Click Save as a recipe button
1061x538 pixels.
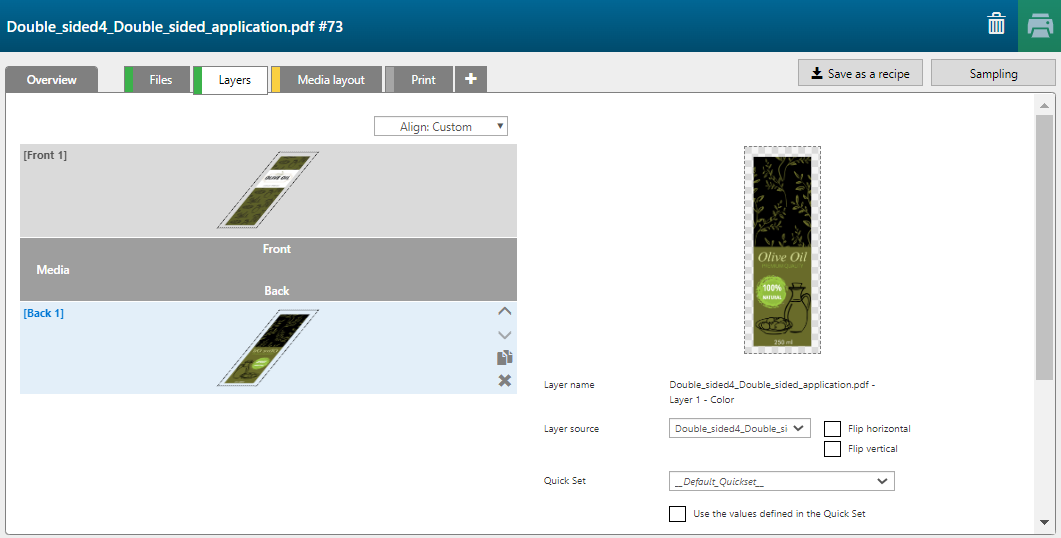(860, 73)
